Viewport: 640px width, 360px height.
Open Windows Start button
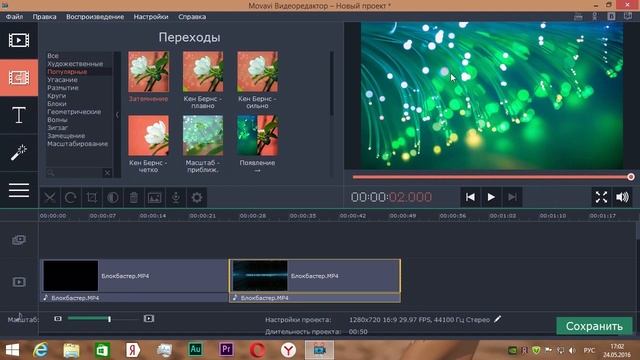[x=12, y=350]
